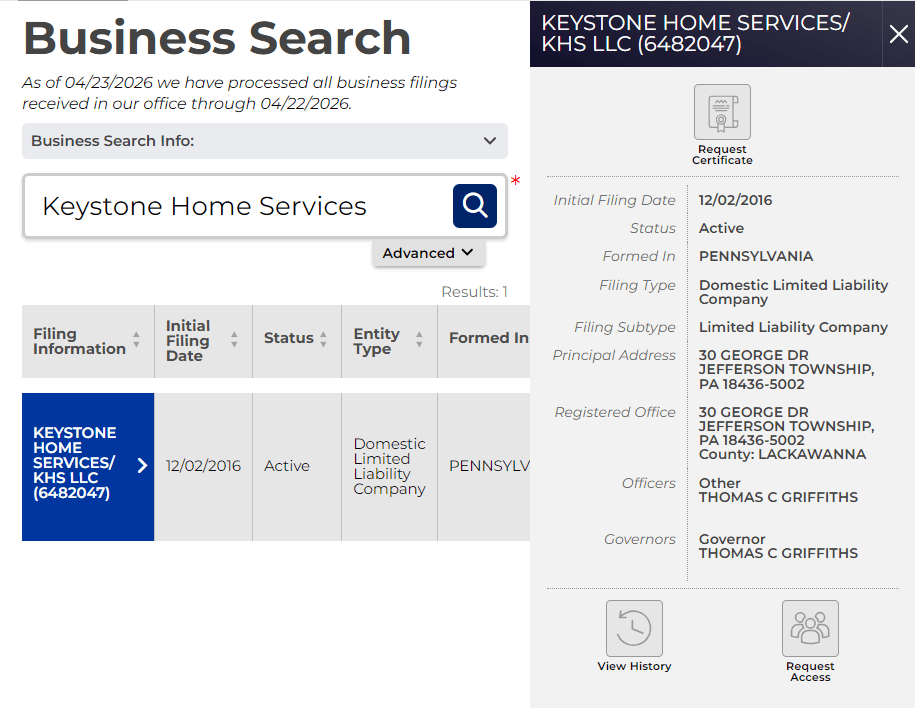
Task: Click the Officers THOMAS C GRIFFITHS name
Action: coord(778,497)
